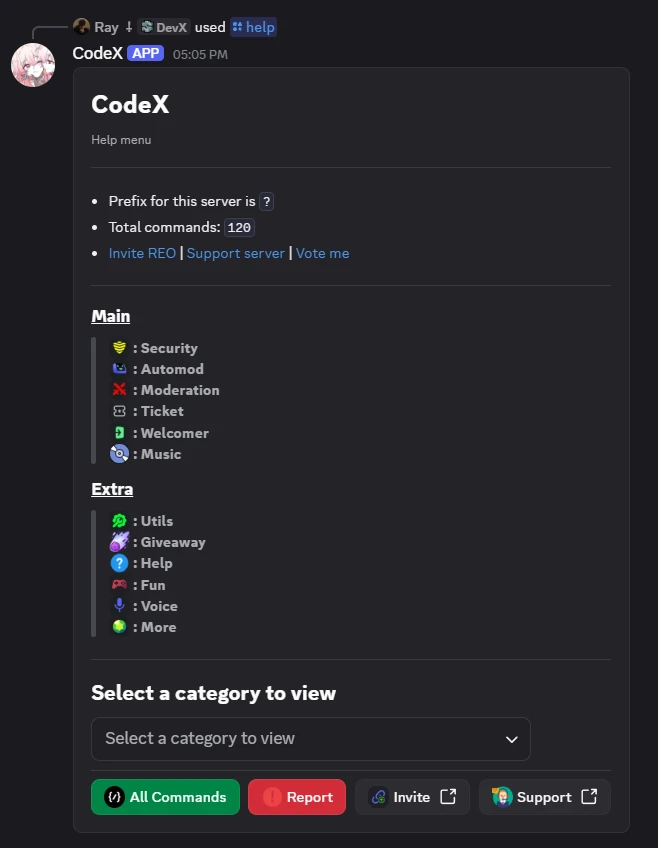Click the help slash command tag
The width and height of the screenshot is (658, 848).
254,27
